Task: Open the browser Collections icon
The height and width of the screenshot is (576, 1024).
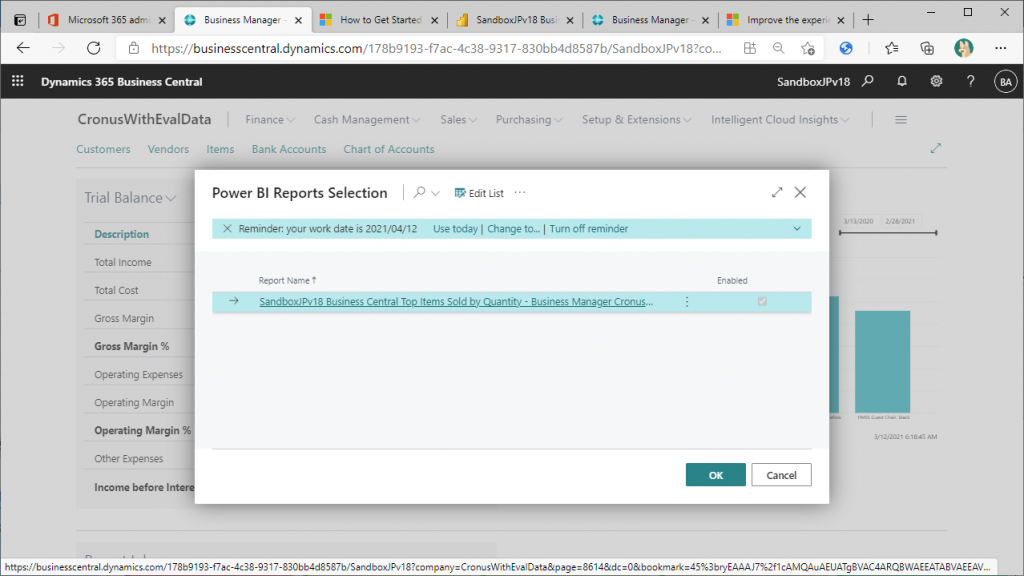Action: (927, 48)
